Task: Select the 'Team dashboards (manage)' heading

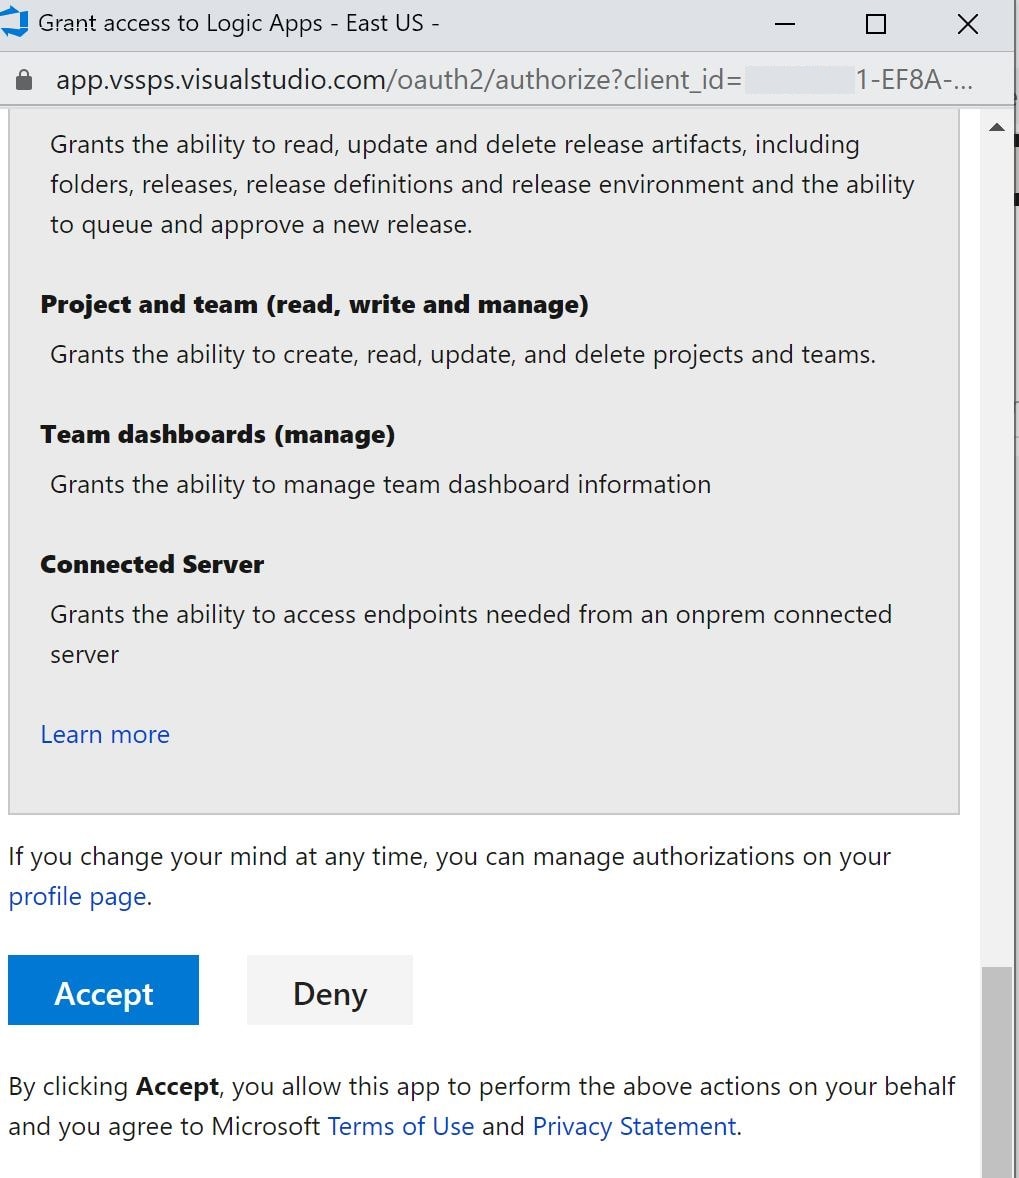Action: [218, 434]
